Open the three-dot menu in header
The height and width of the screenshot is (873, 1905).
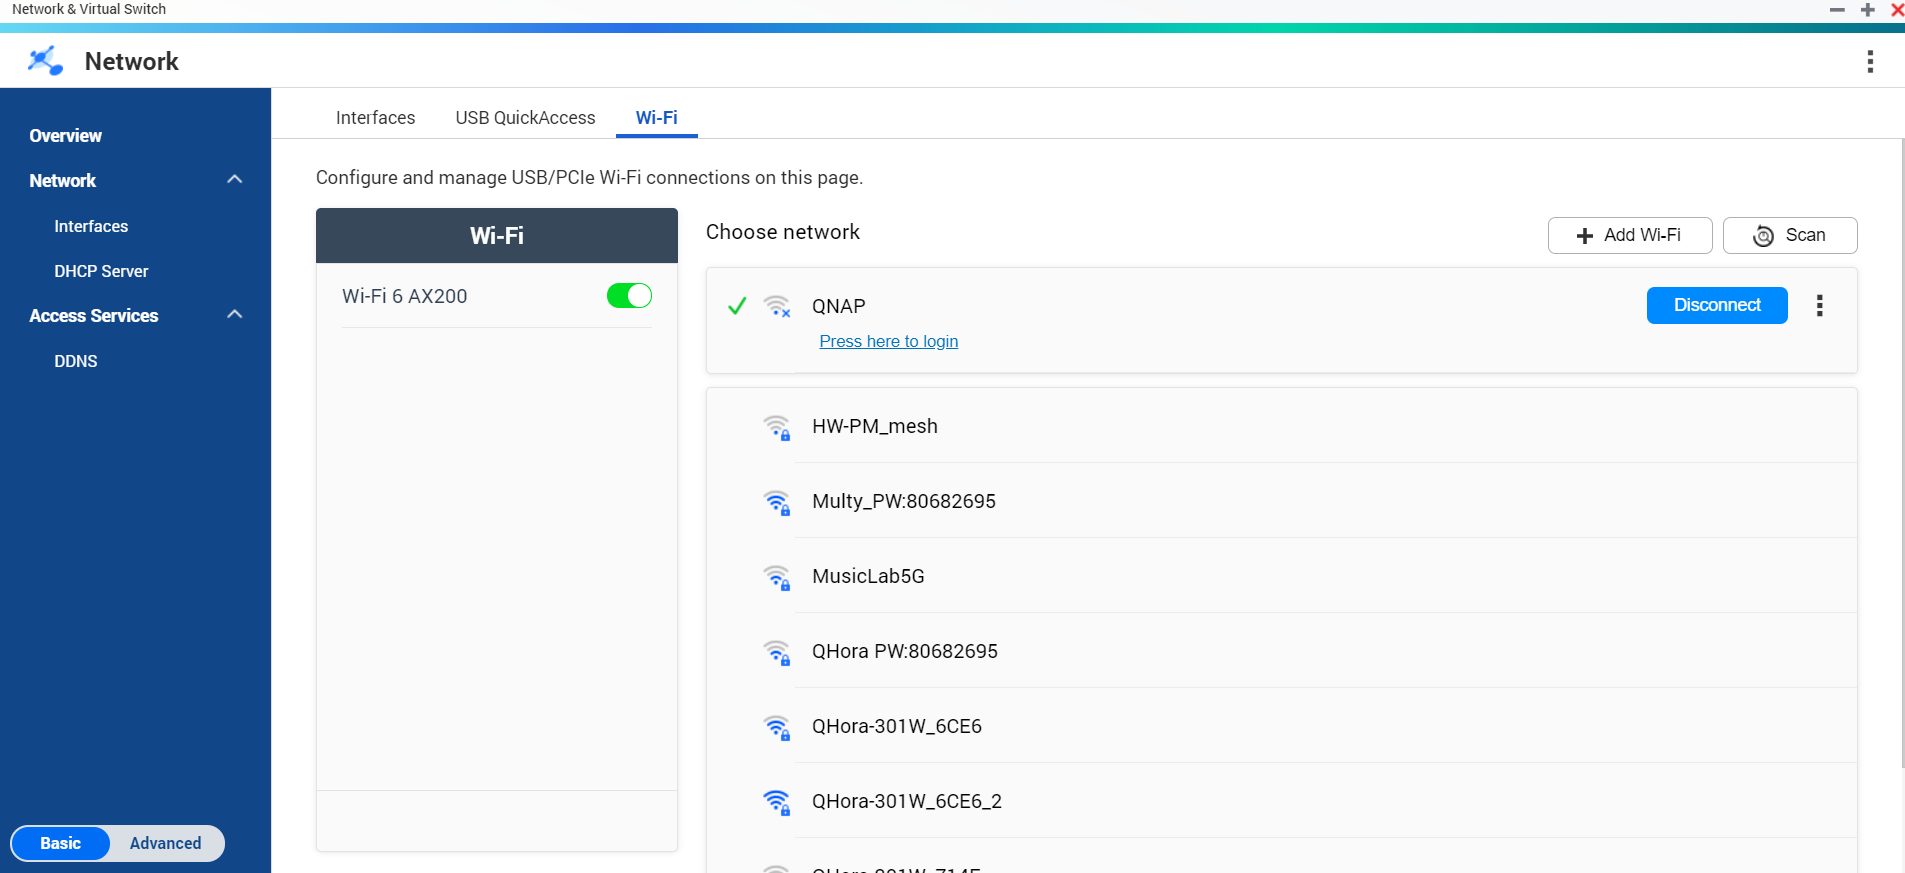[1869, 62]
